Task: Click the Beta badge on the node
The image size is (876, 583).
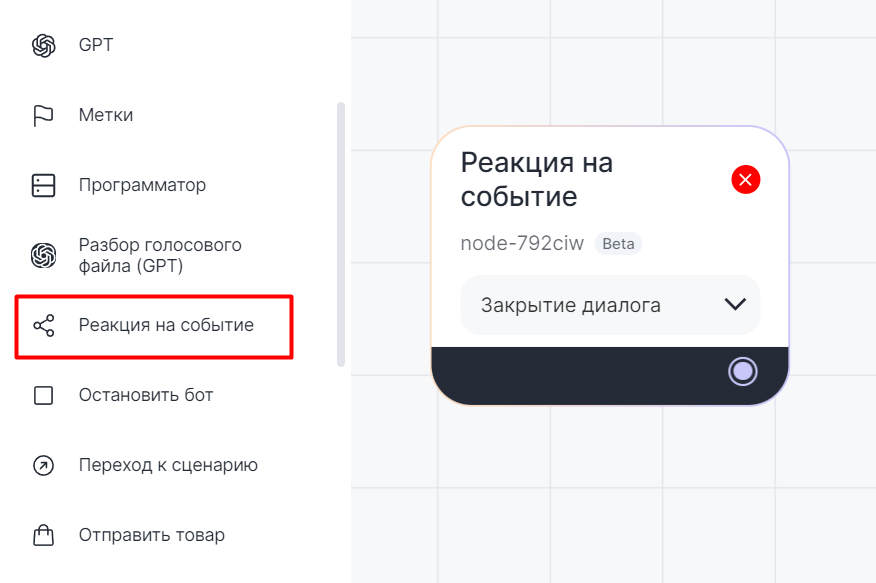Action: pos(618,244)
